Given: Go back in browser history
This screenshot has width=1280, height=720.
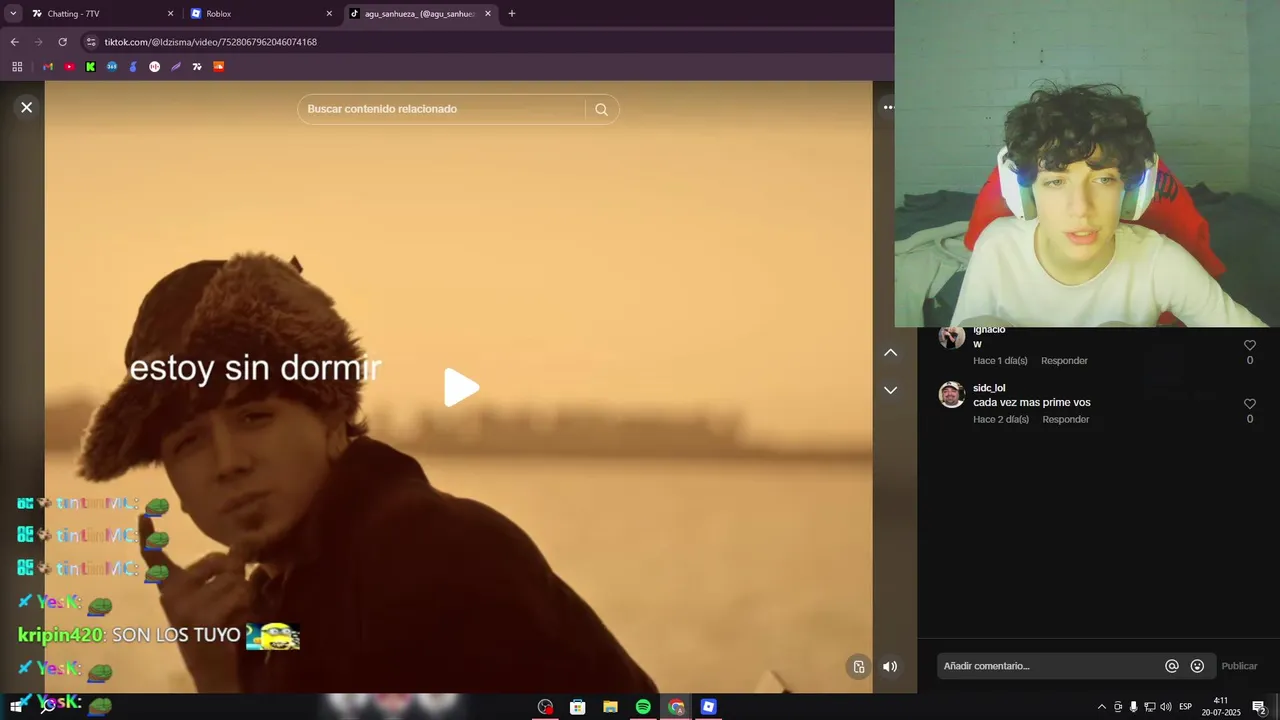Looking at the screenshot, I should pos(14,42).
